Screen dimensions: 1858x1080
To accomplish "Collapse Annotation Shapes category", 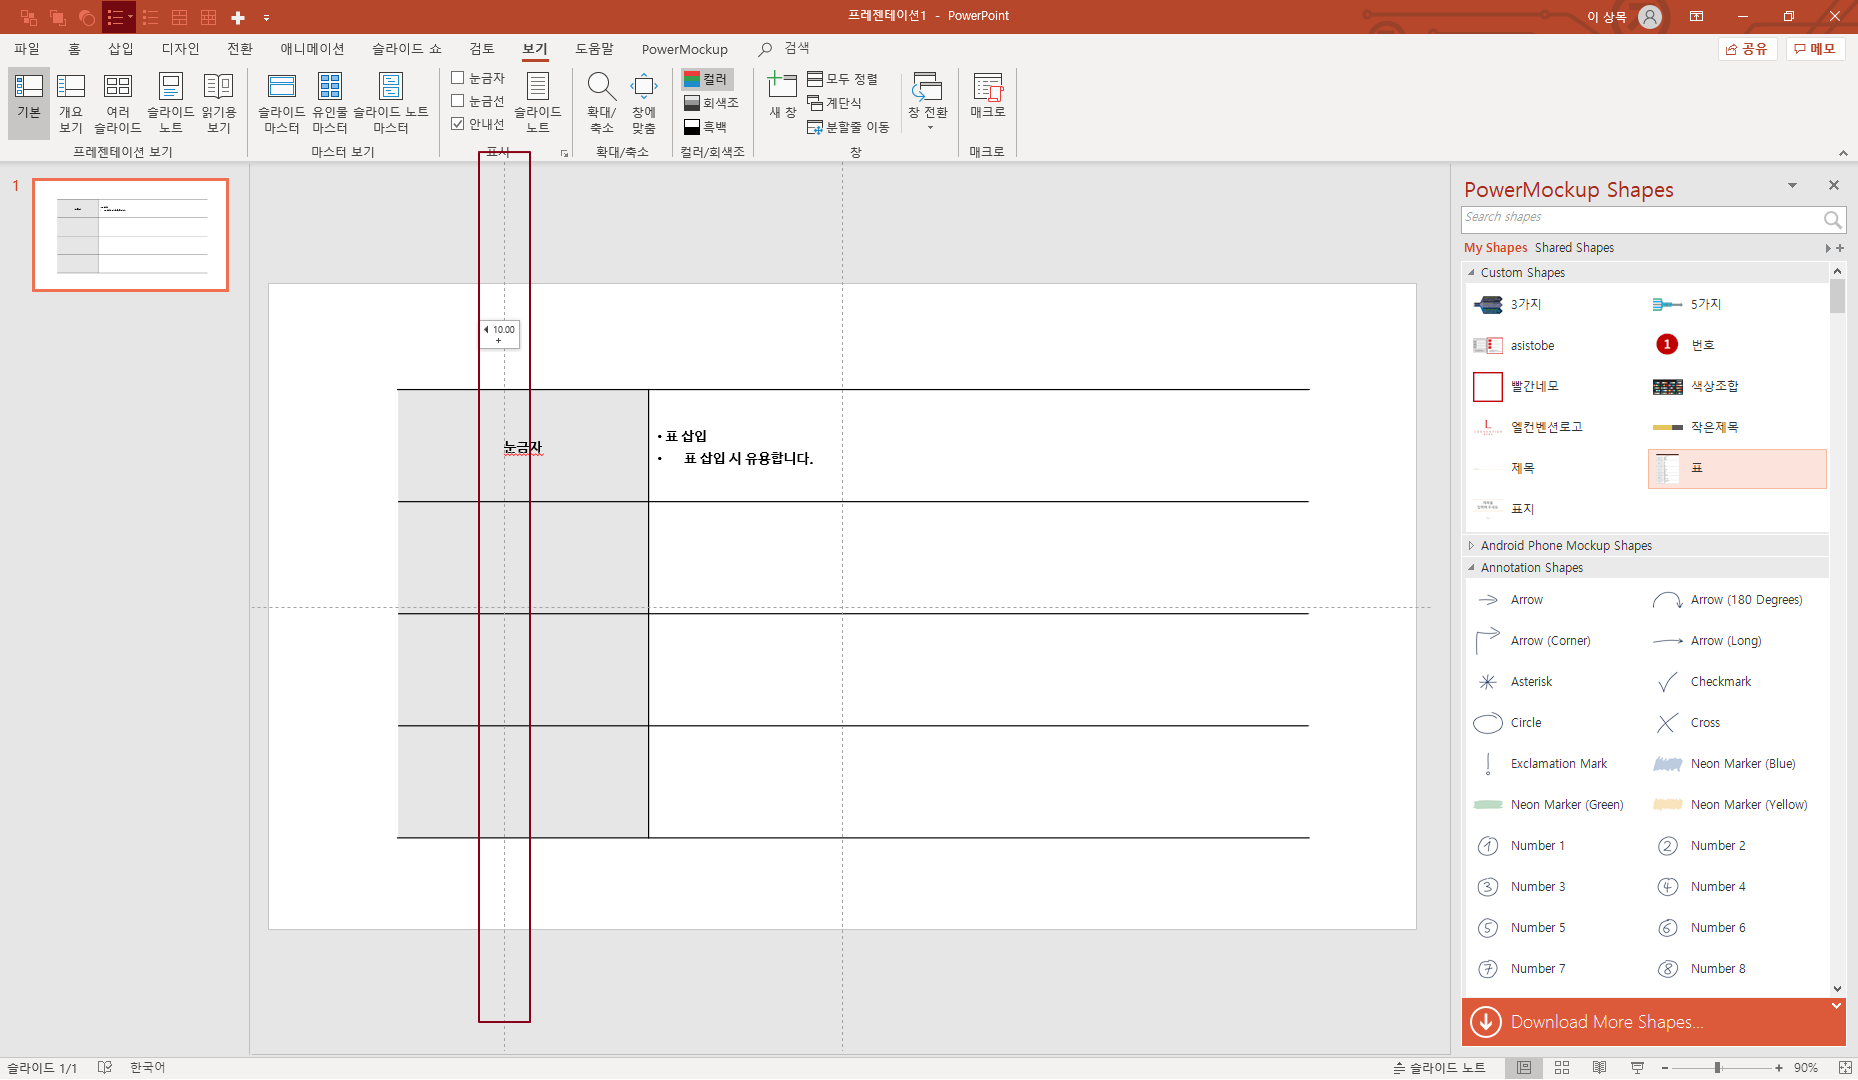I will [1471, 567].
